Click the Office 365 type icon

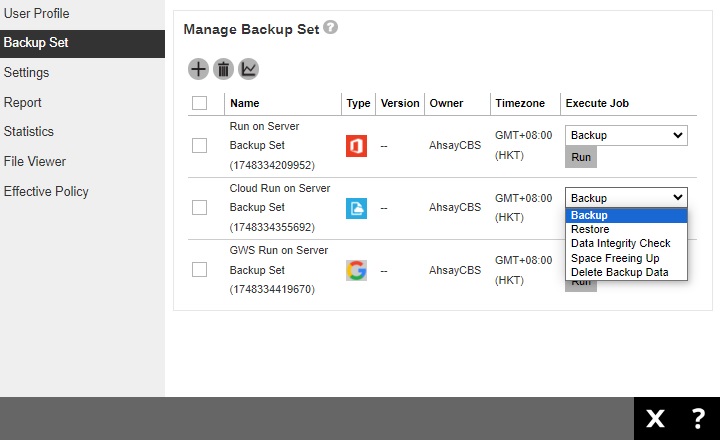tap(357, 146)
